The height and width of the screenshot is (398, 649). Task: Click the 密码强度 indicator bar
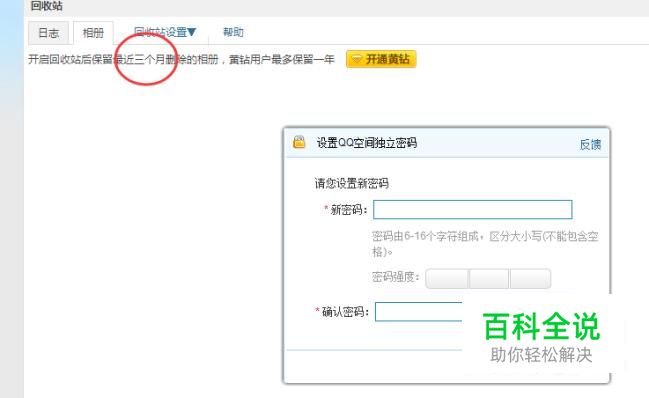coord(488,278)
